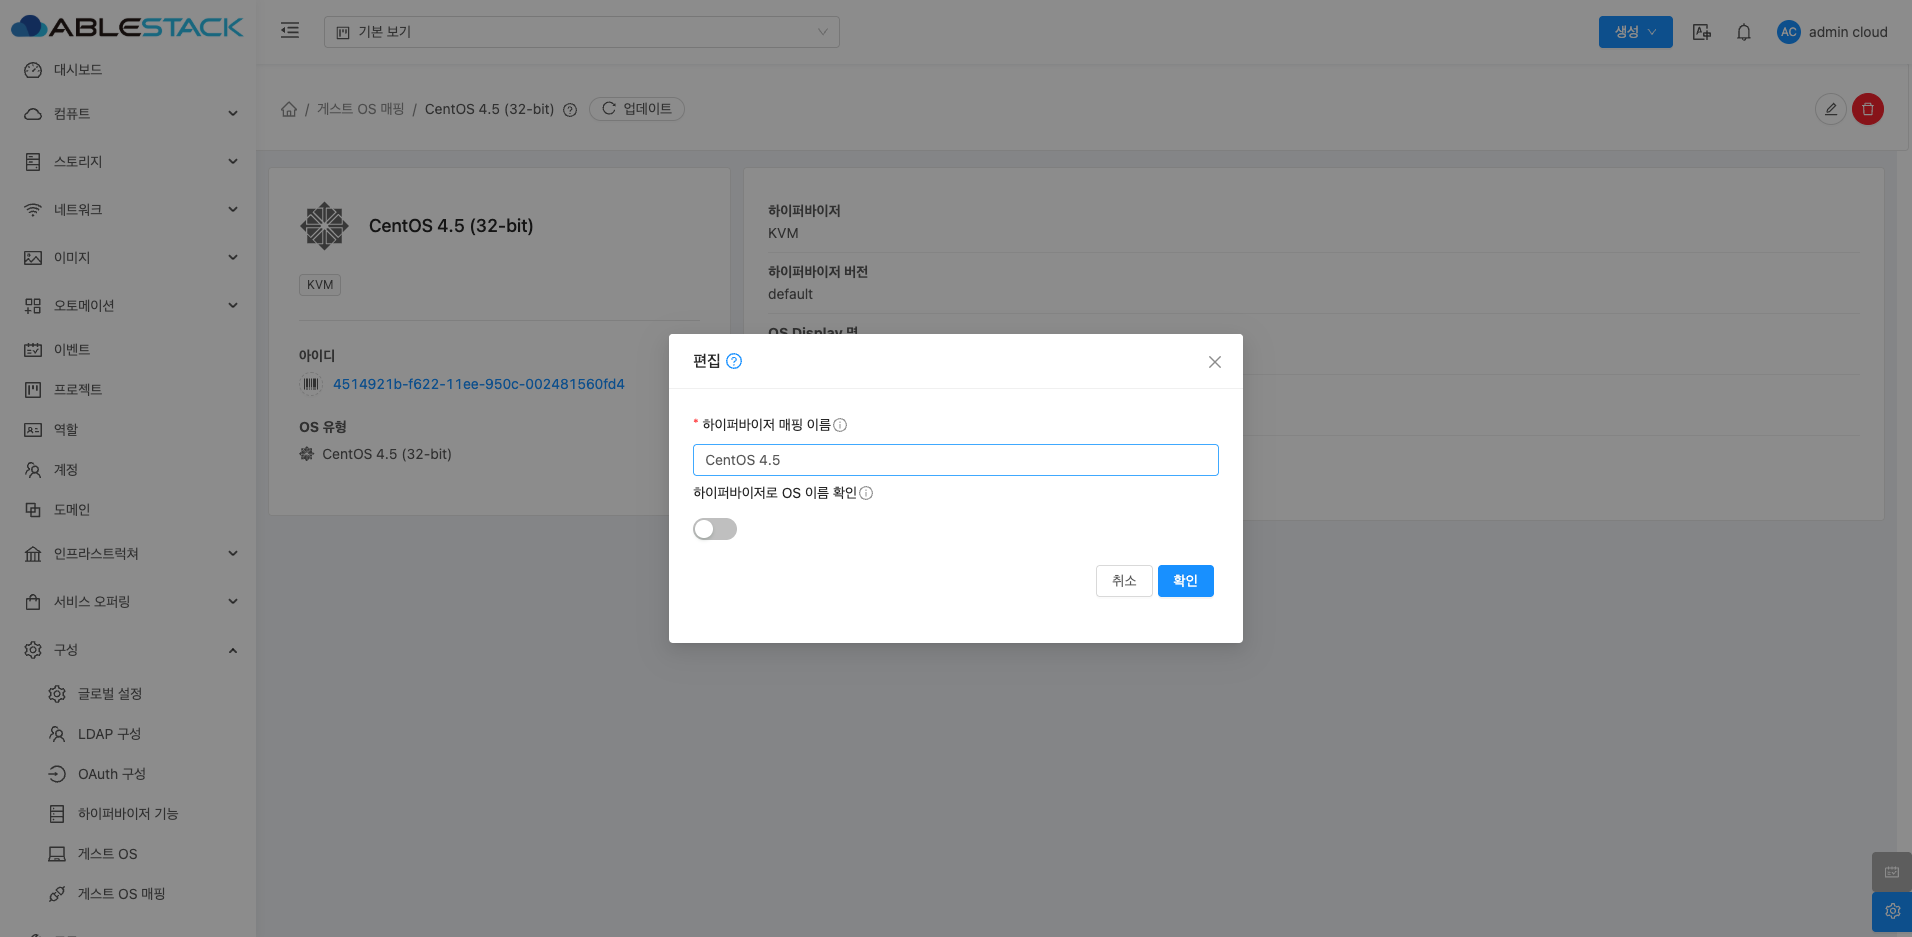Image resolution: width=1912 pixels, height=937 pixels.
Task: Click the hypervisor mapping name input field
Action: click(955, 460)
